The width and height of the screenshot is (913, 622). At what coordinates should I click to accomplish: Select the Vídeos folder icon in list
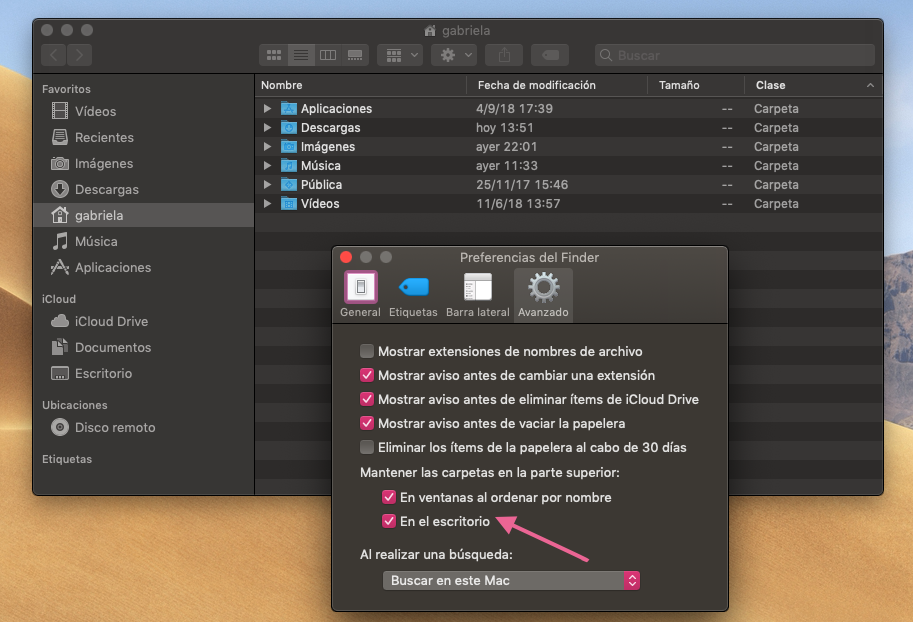tap(289, 204)
